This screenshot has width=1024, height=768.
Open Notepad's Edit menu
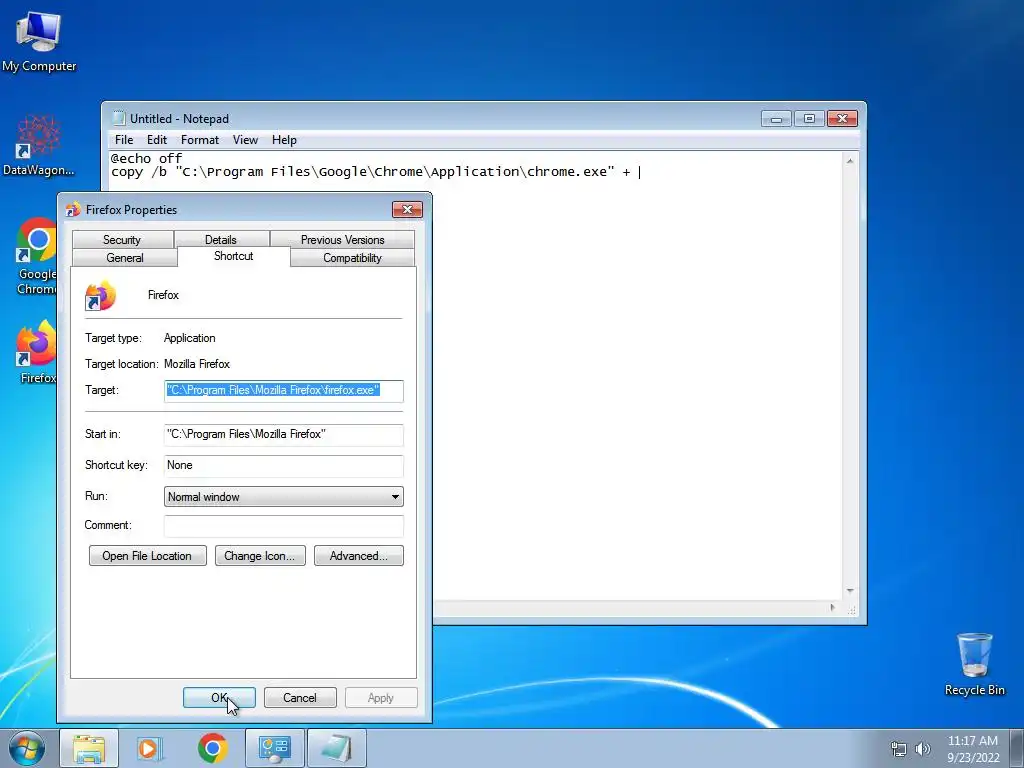(157, 140)
